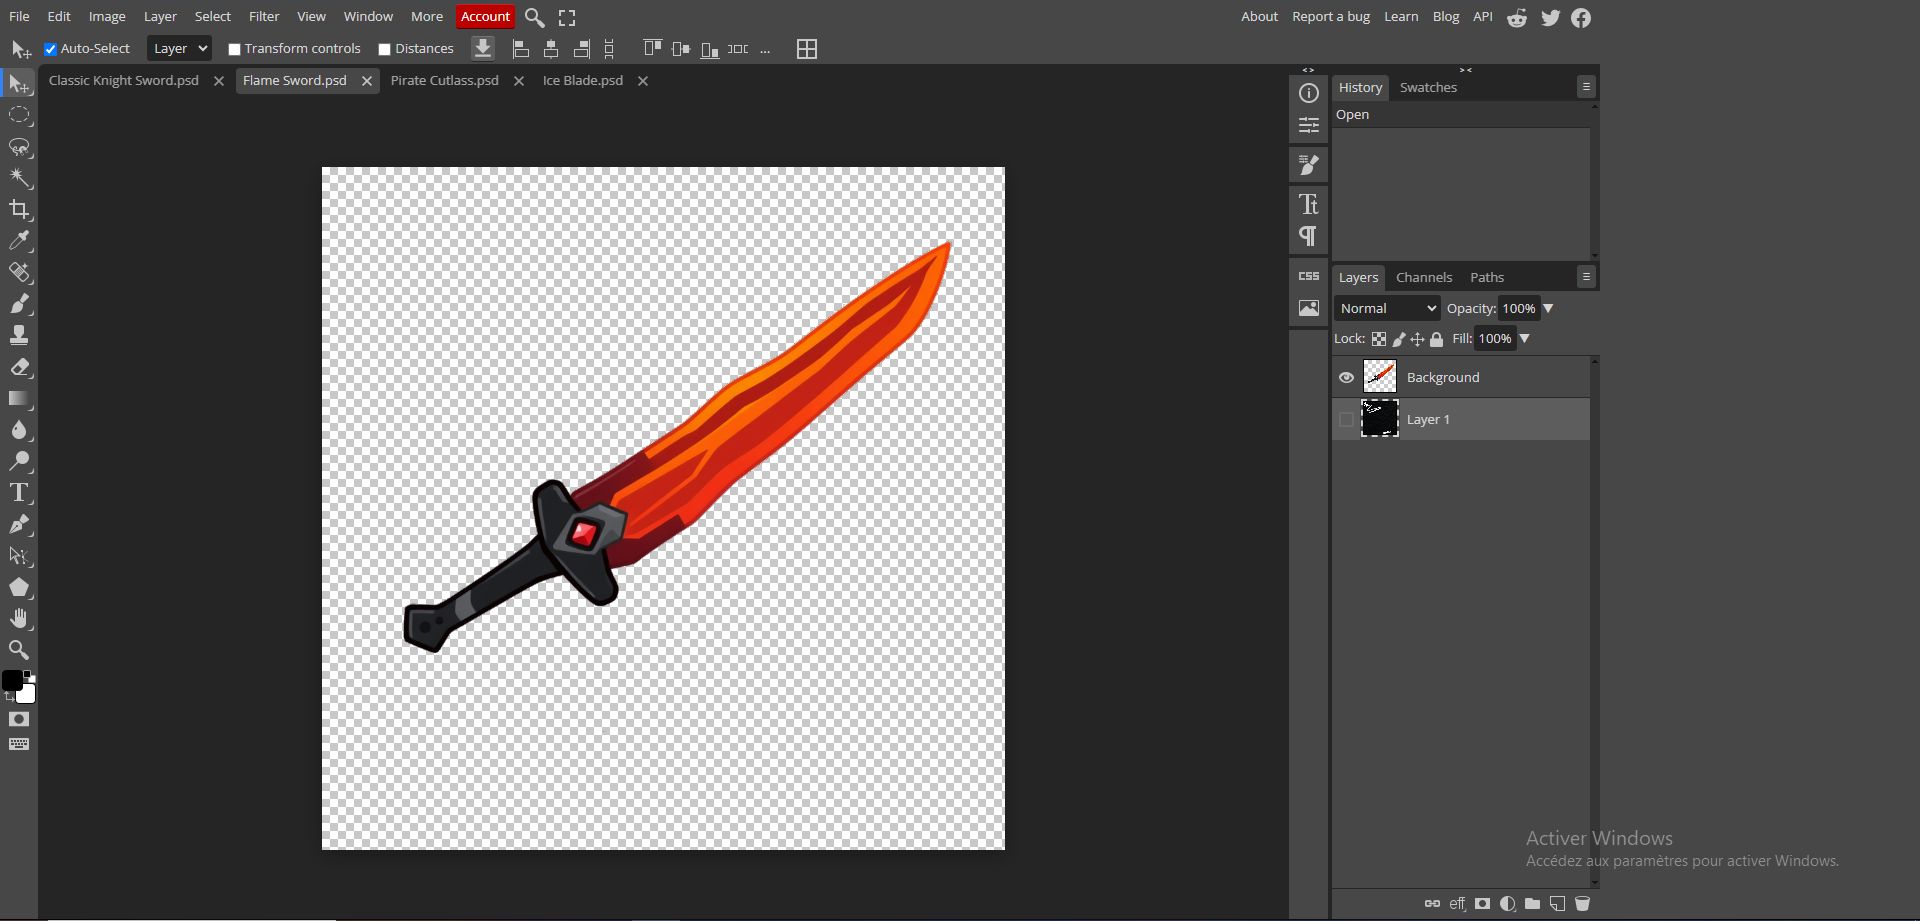Viewport: 1920px width, 921px height.
Task: Select the Eyedropper tool
Action: coord(19,241)
